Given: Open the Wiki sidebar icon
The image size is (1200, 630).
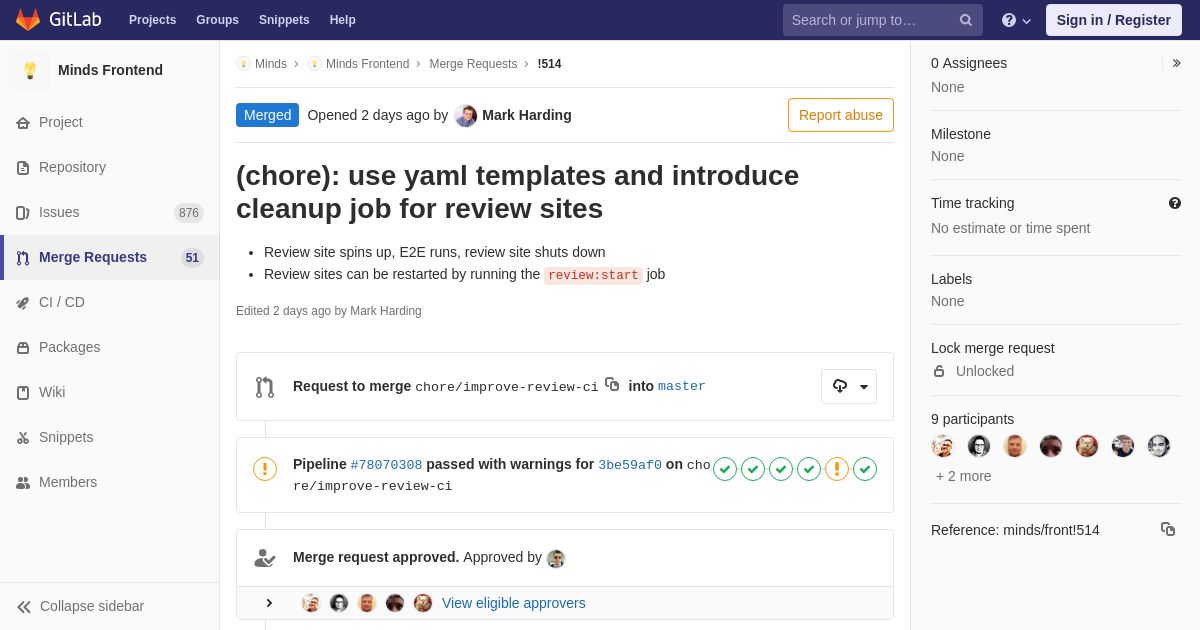Looking at the screenshot, I should pyautogui.click(x=23, y=392).
